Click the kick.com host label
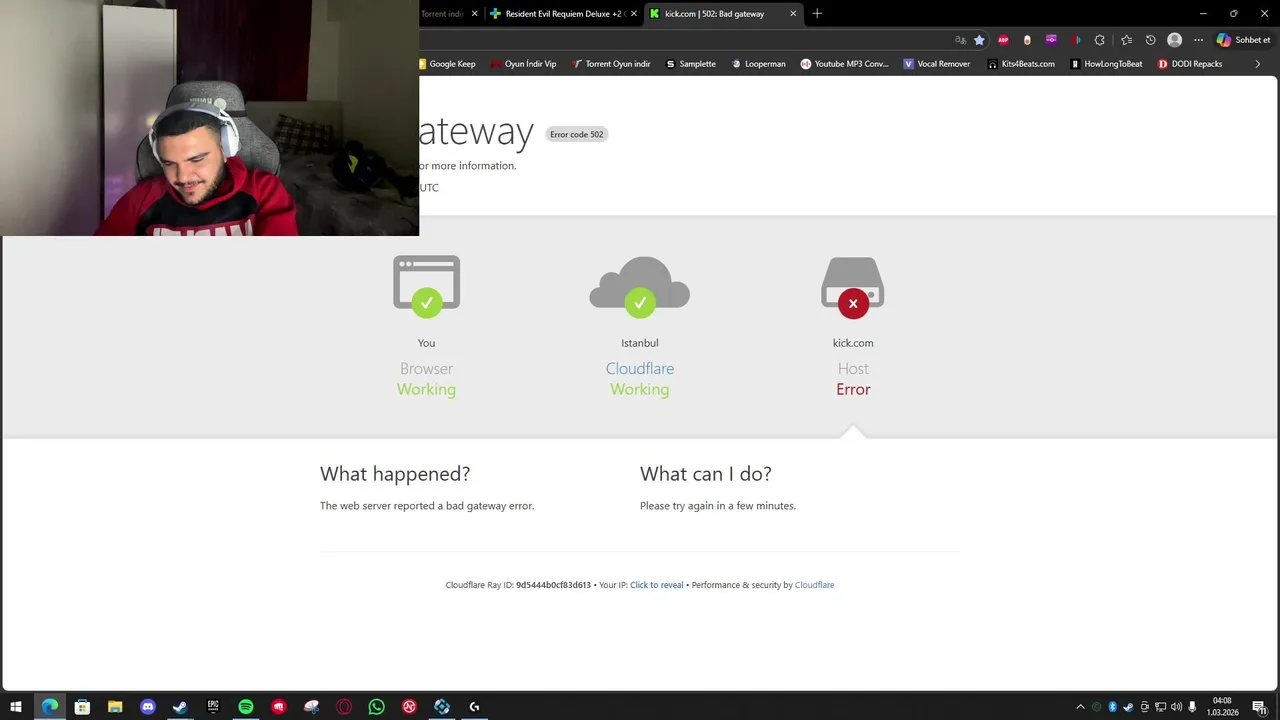This screenshot has height=720, width=1280. 853,343
